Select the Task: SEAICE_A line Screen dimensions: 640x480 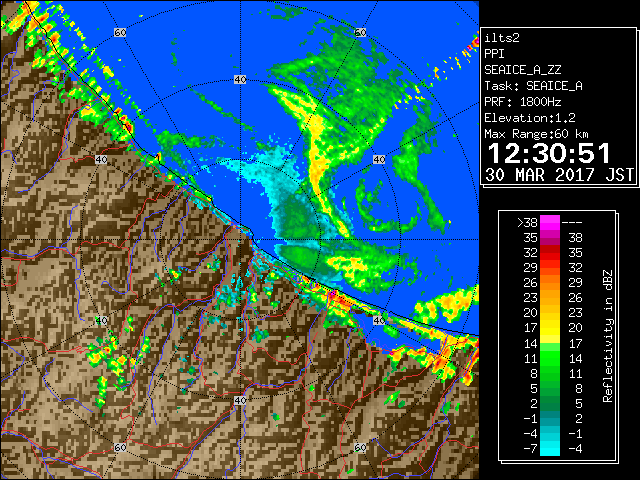point(533,86)
